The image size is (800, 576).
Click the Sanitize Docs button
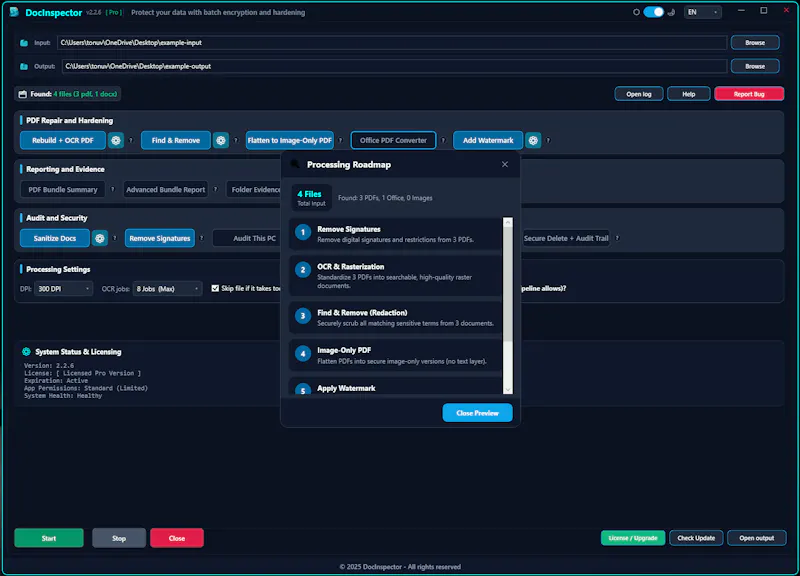point(55,238)
